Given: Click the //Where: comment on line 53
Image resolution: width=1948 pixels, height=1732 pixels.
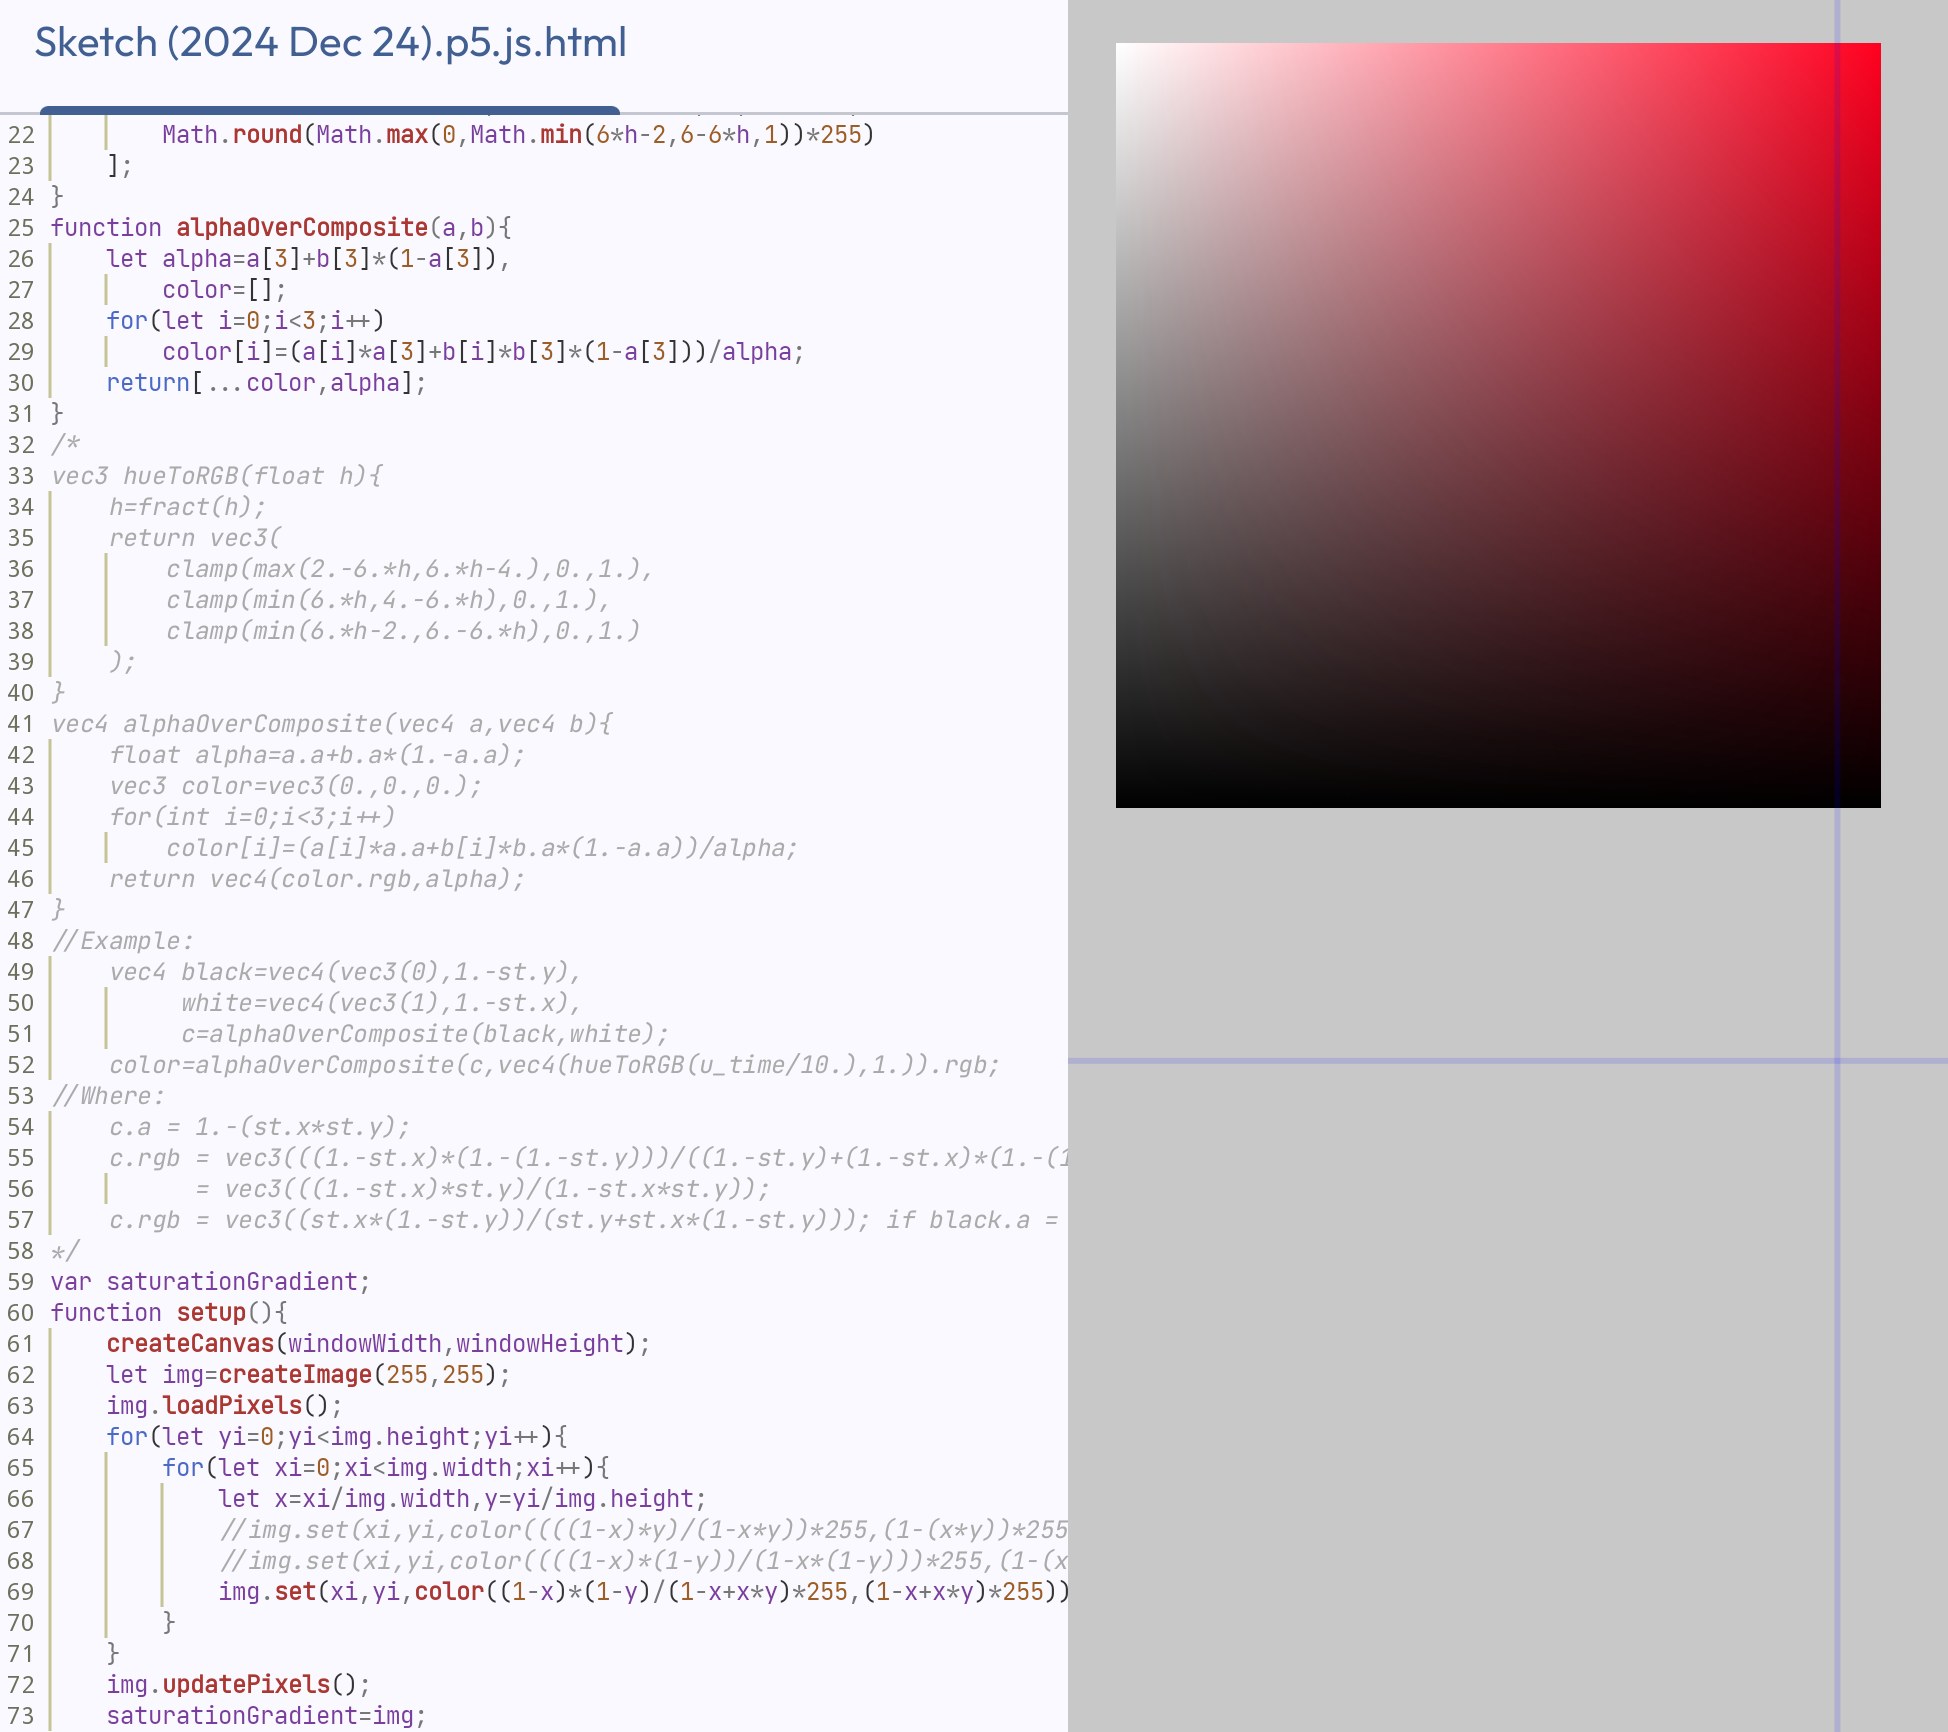Looking at the screenshot, I should click(108, 1096).
